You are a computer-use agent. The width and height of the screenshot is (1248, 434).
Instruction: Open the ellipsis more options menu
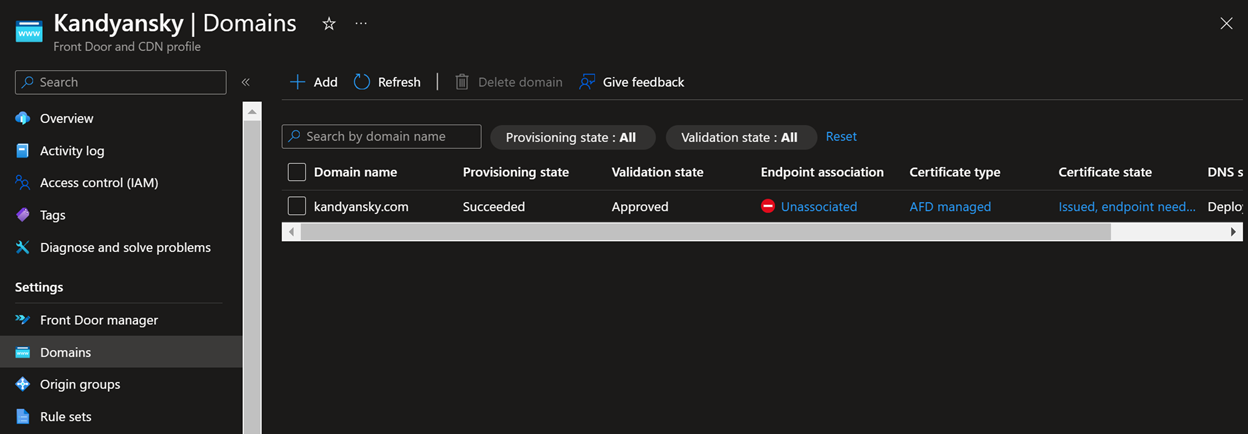click(x=361, y=24)
